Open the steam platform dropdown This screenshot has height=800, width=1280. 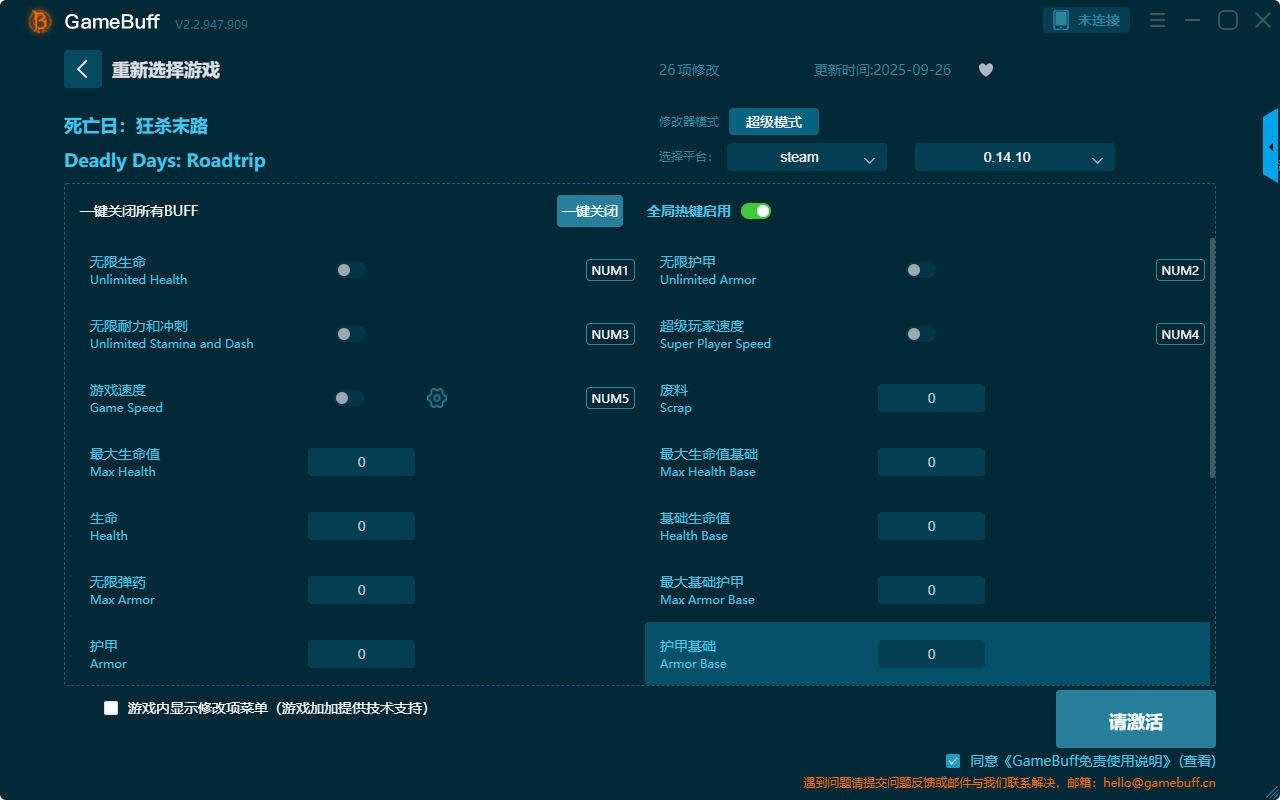point(806,157)
